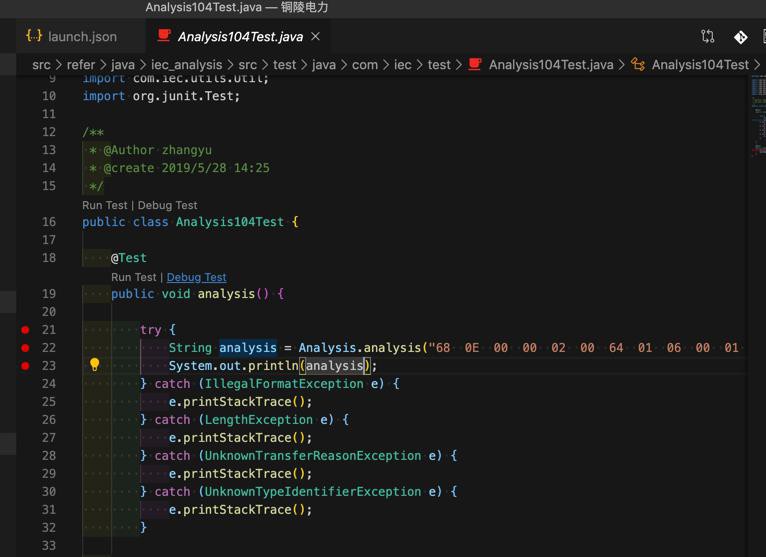Click the minimap on the right edge
The height and width of the screenshot is (557, 766).
coord(758,117)
